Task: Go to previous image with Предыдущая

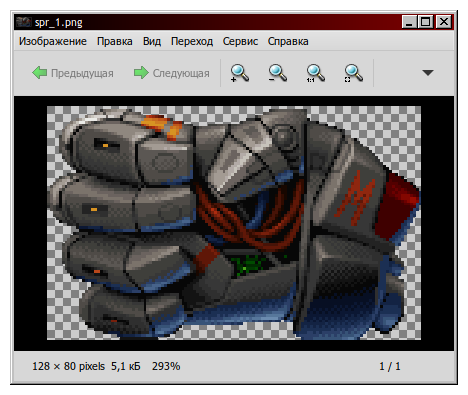Action: [x=73, y=73]
